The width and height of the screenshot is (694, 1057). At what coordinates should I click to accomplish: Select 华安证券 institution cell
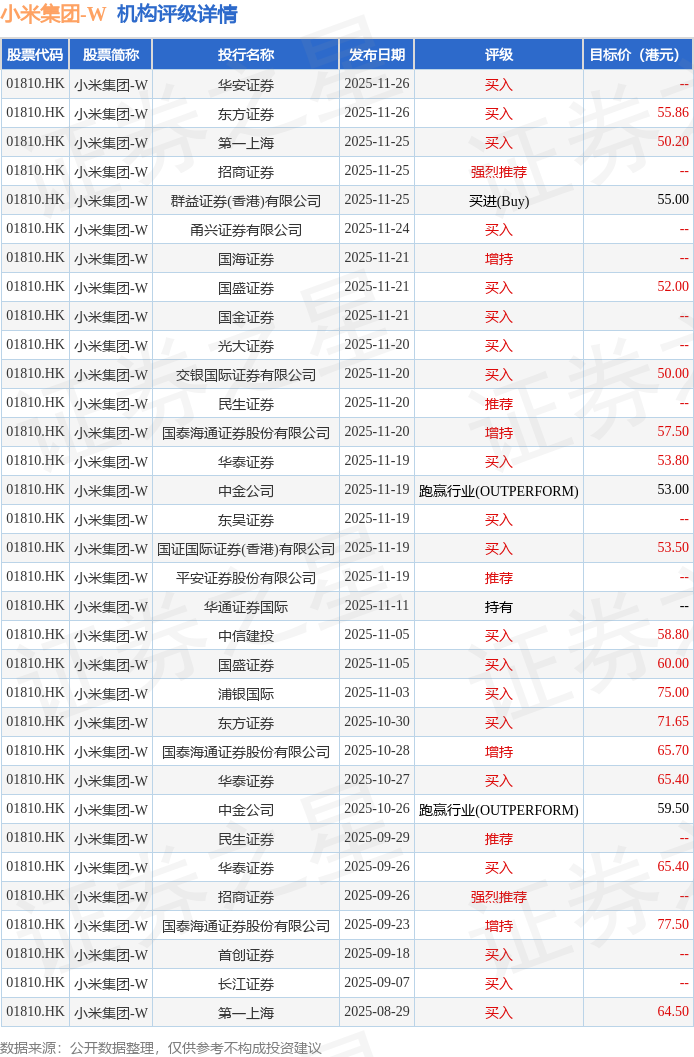coord(245,85)
